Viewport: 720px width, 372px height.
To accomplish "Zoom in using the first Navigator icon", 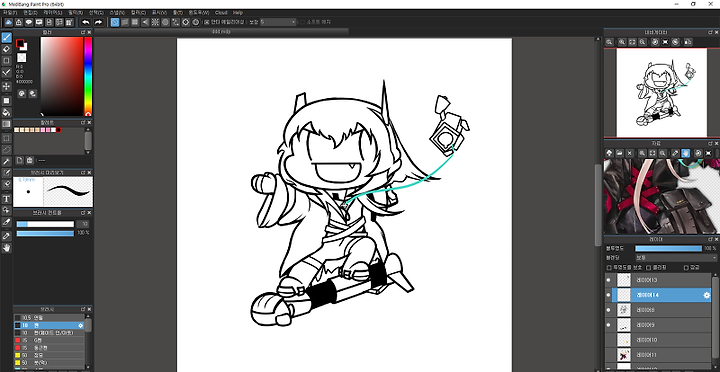I will tap(609, 42).
